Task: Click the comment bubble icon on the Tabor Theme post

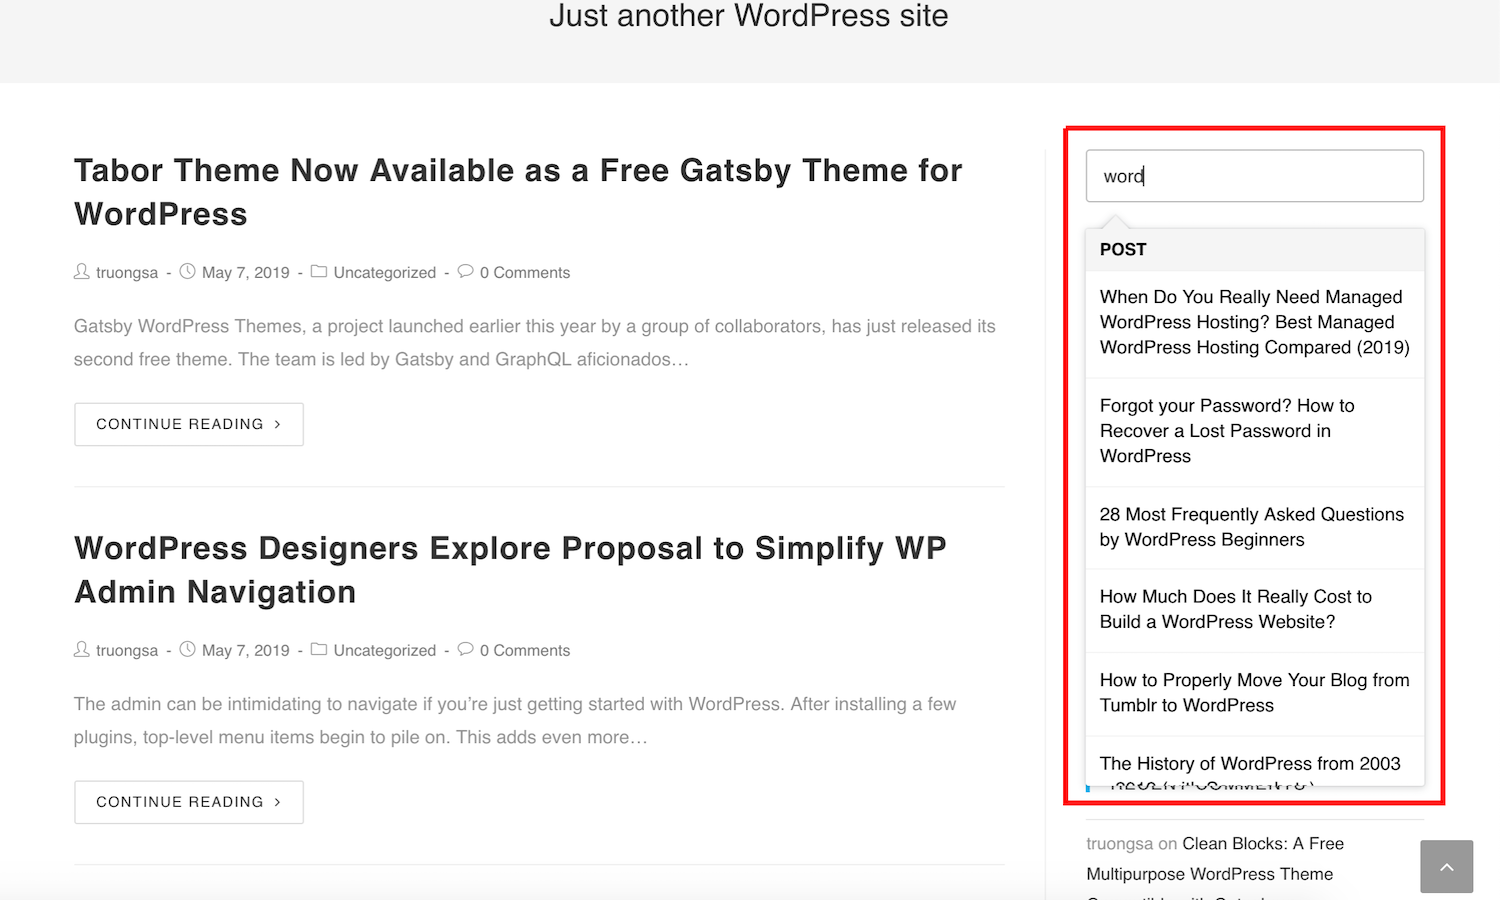Action: coord(465,271)
